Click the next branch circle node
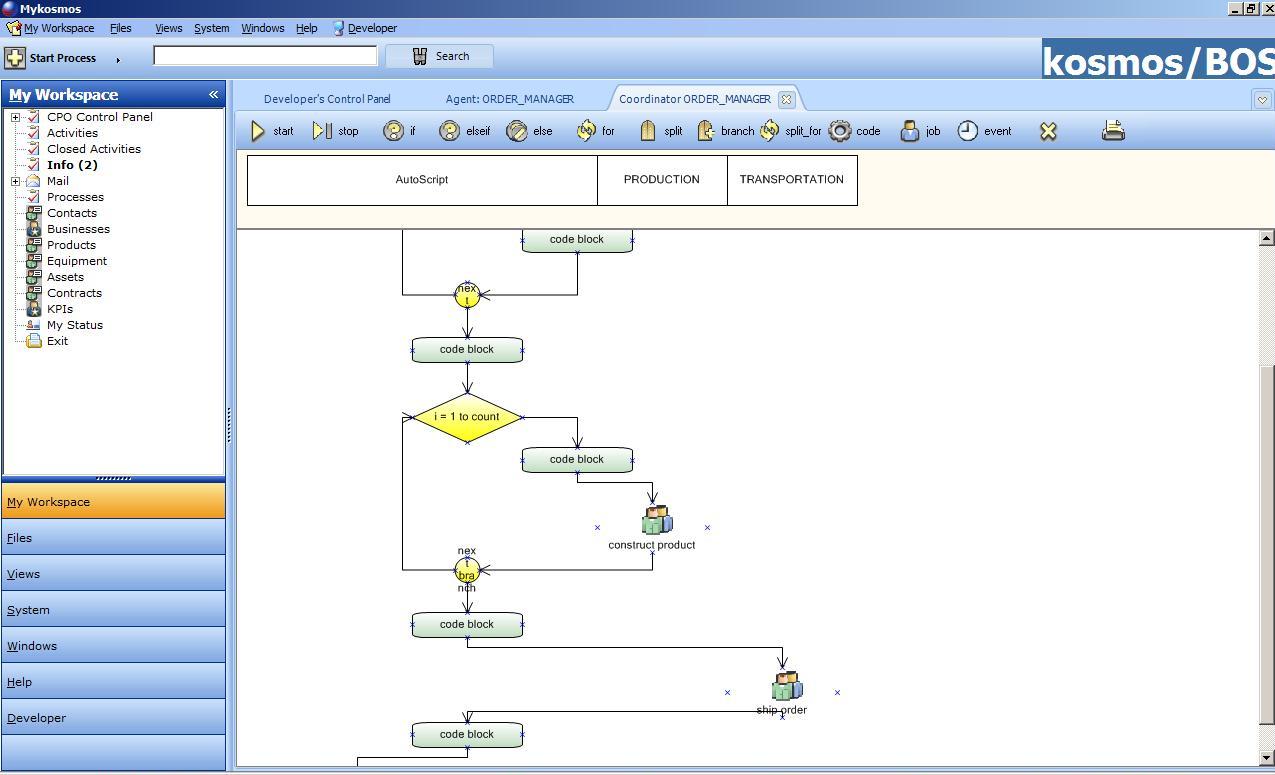Screen dimensions: 1275x775 pos(467,570)
